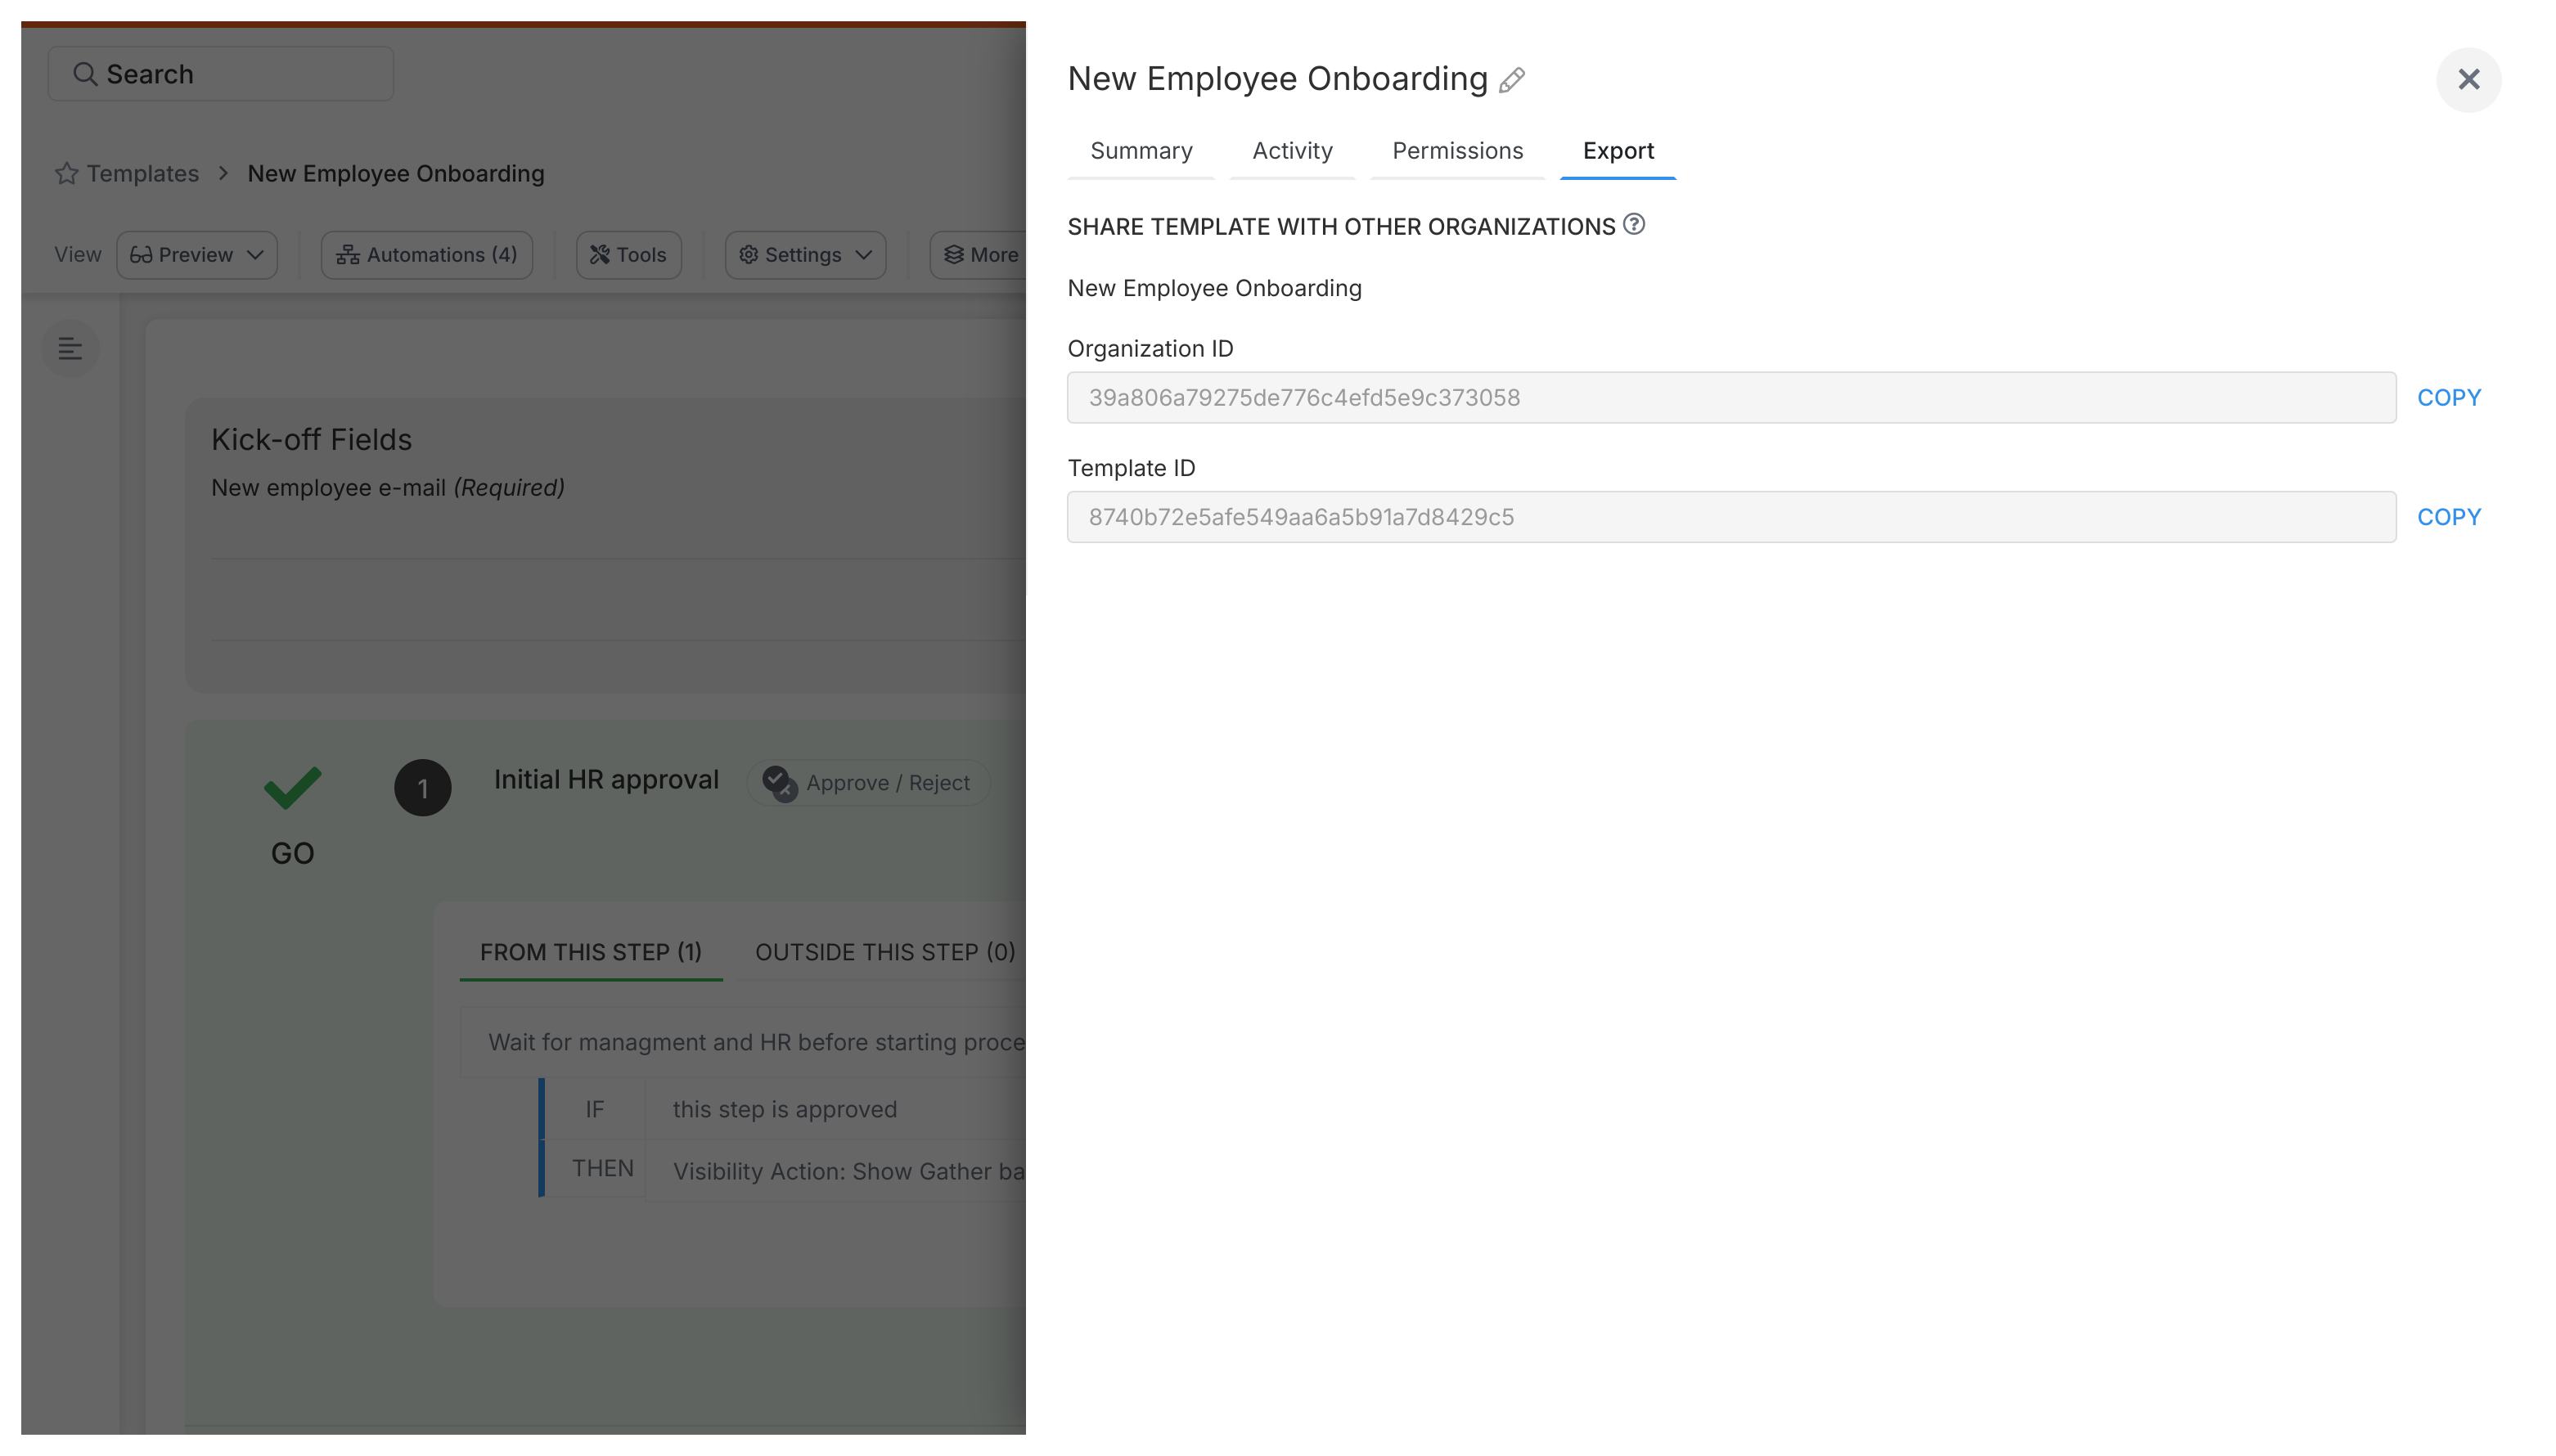Click the step number 1 badge
This screenshot has width=2556, height=1456.
tap(422, 788)
